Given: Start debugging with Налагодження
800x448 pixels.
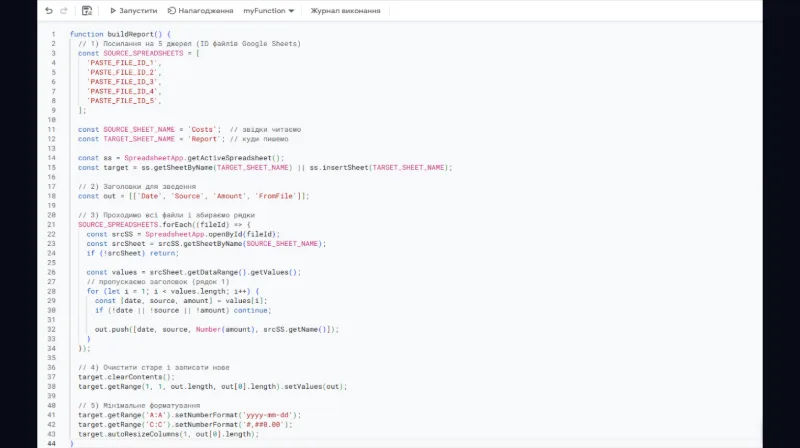Looking at the screenshot, I should [x=201, y=11].
